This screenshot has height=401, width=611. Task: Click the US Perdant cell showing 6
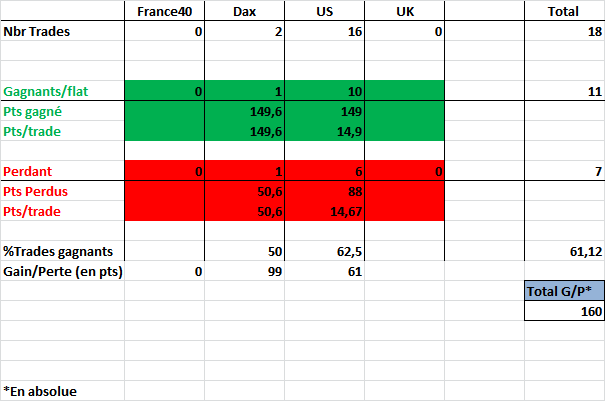[325, 171]
